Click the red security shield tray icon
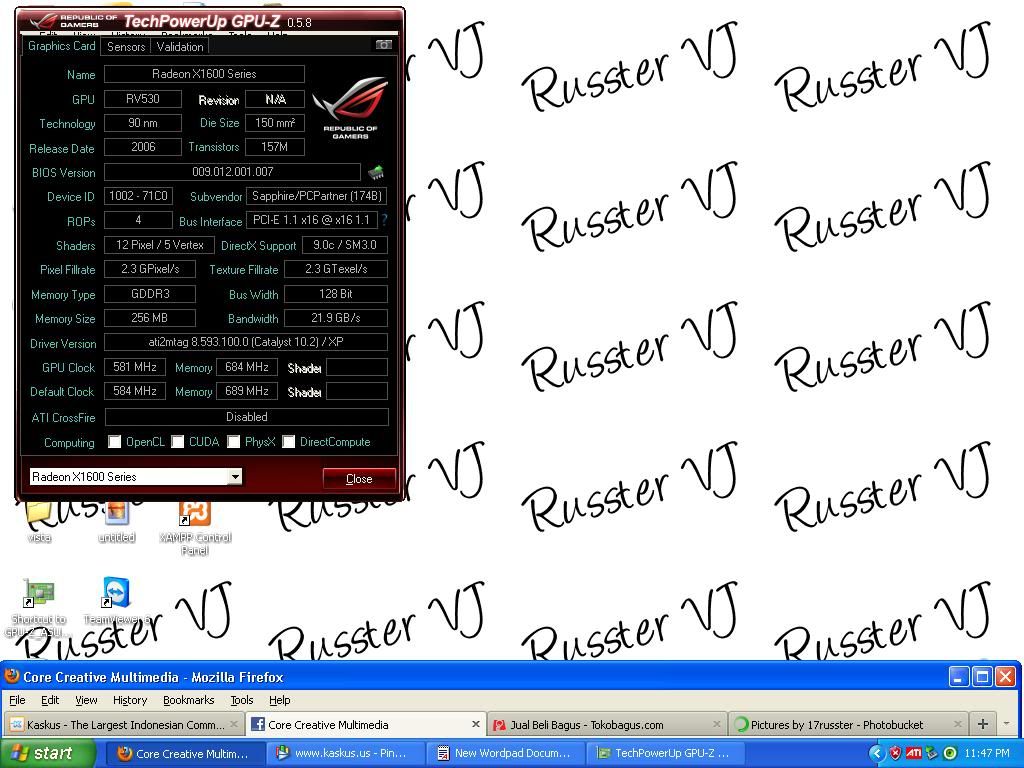This screenshot has width=1024, height=768. 895,754
